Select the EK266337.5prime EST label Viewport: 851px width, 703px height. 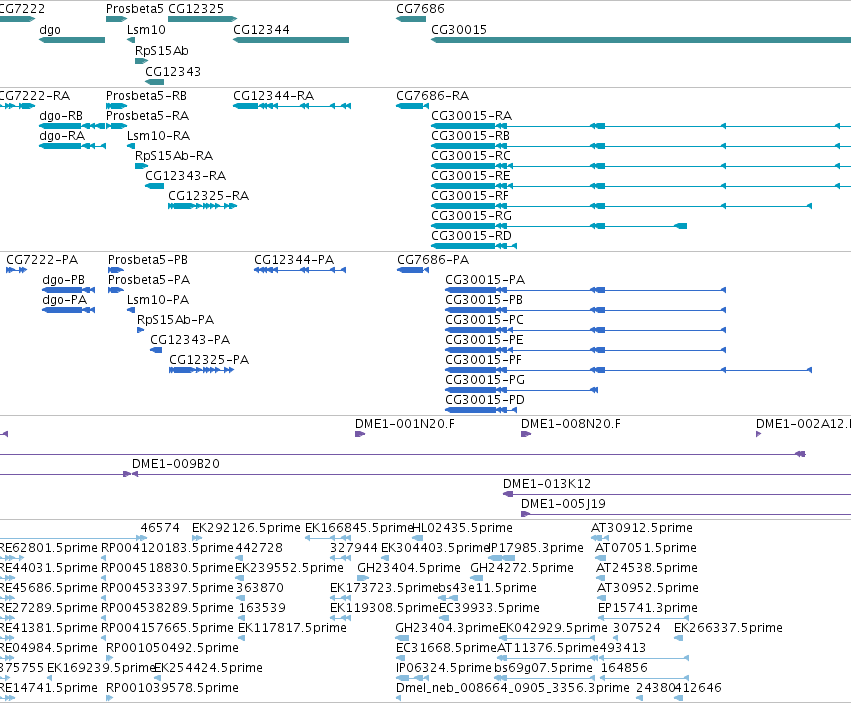728,628
